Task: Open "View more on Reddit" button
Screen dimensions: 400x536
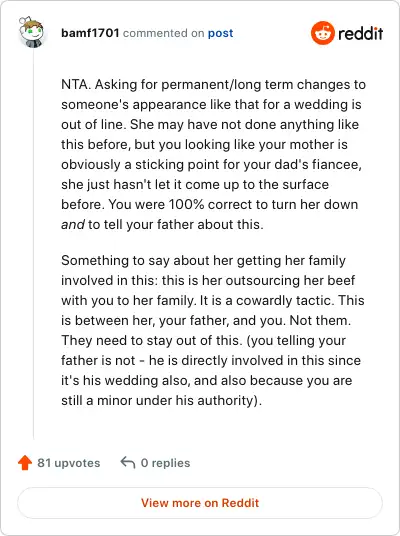Action: (200, 503)
